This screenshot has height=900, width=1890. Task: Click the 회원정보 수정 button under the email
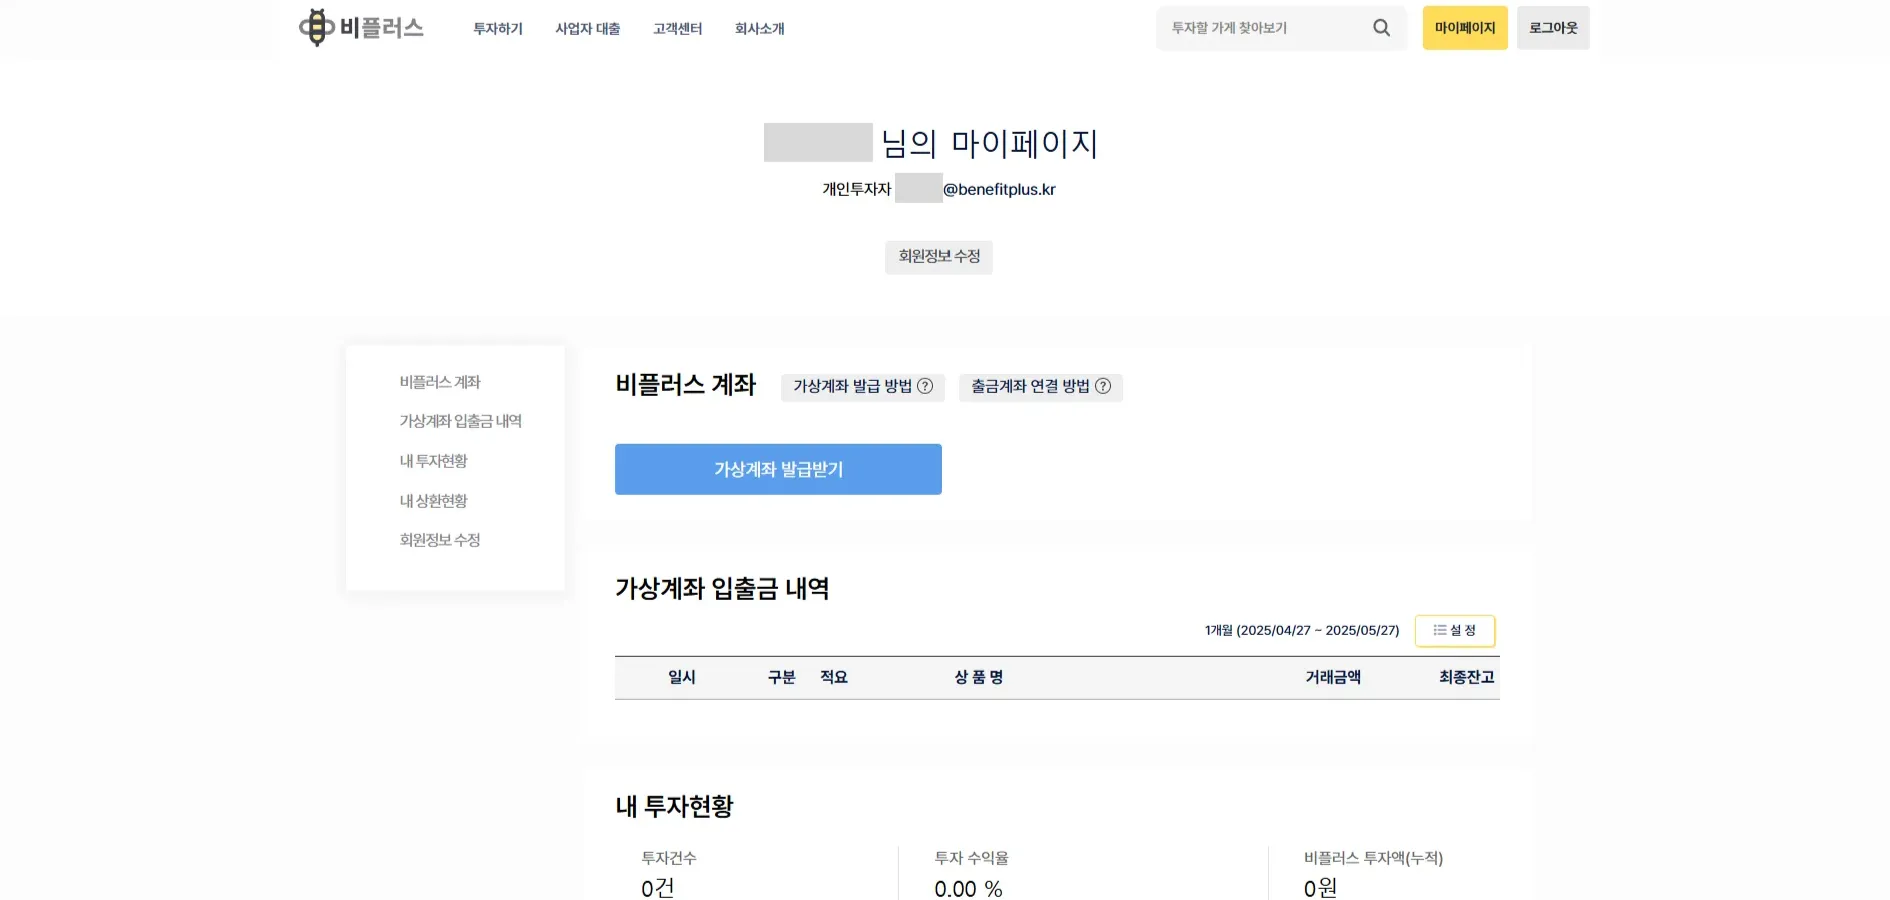(x=939, y=257)
